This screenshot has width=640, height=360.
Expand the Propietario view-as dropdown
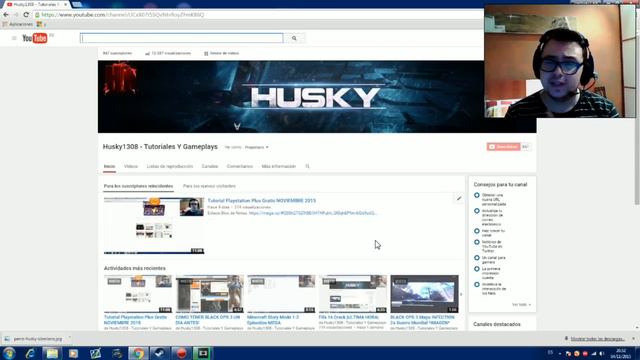click(x=256, y=147)
